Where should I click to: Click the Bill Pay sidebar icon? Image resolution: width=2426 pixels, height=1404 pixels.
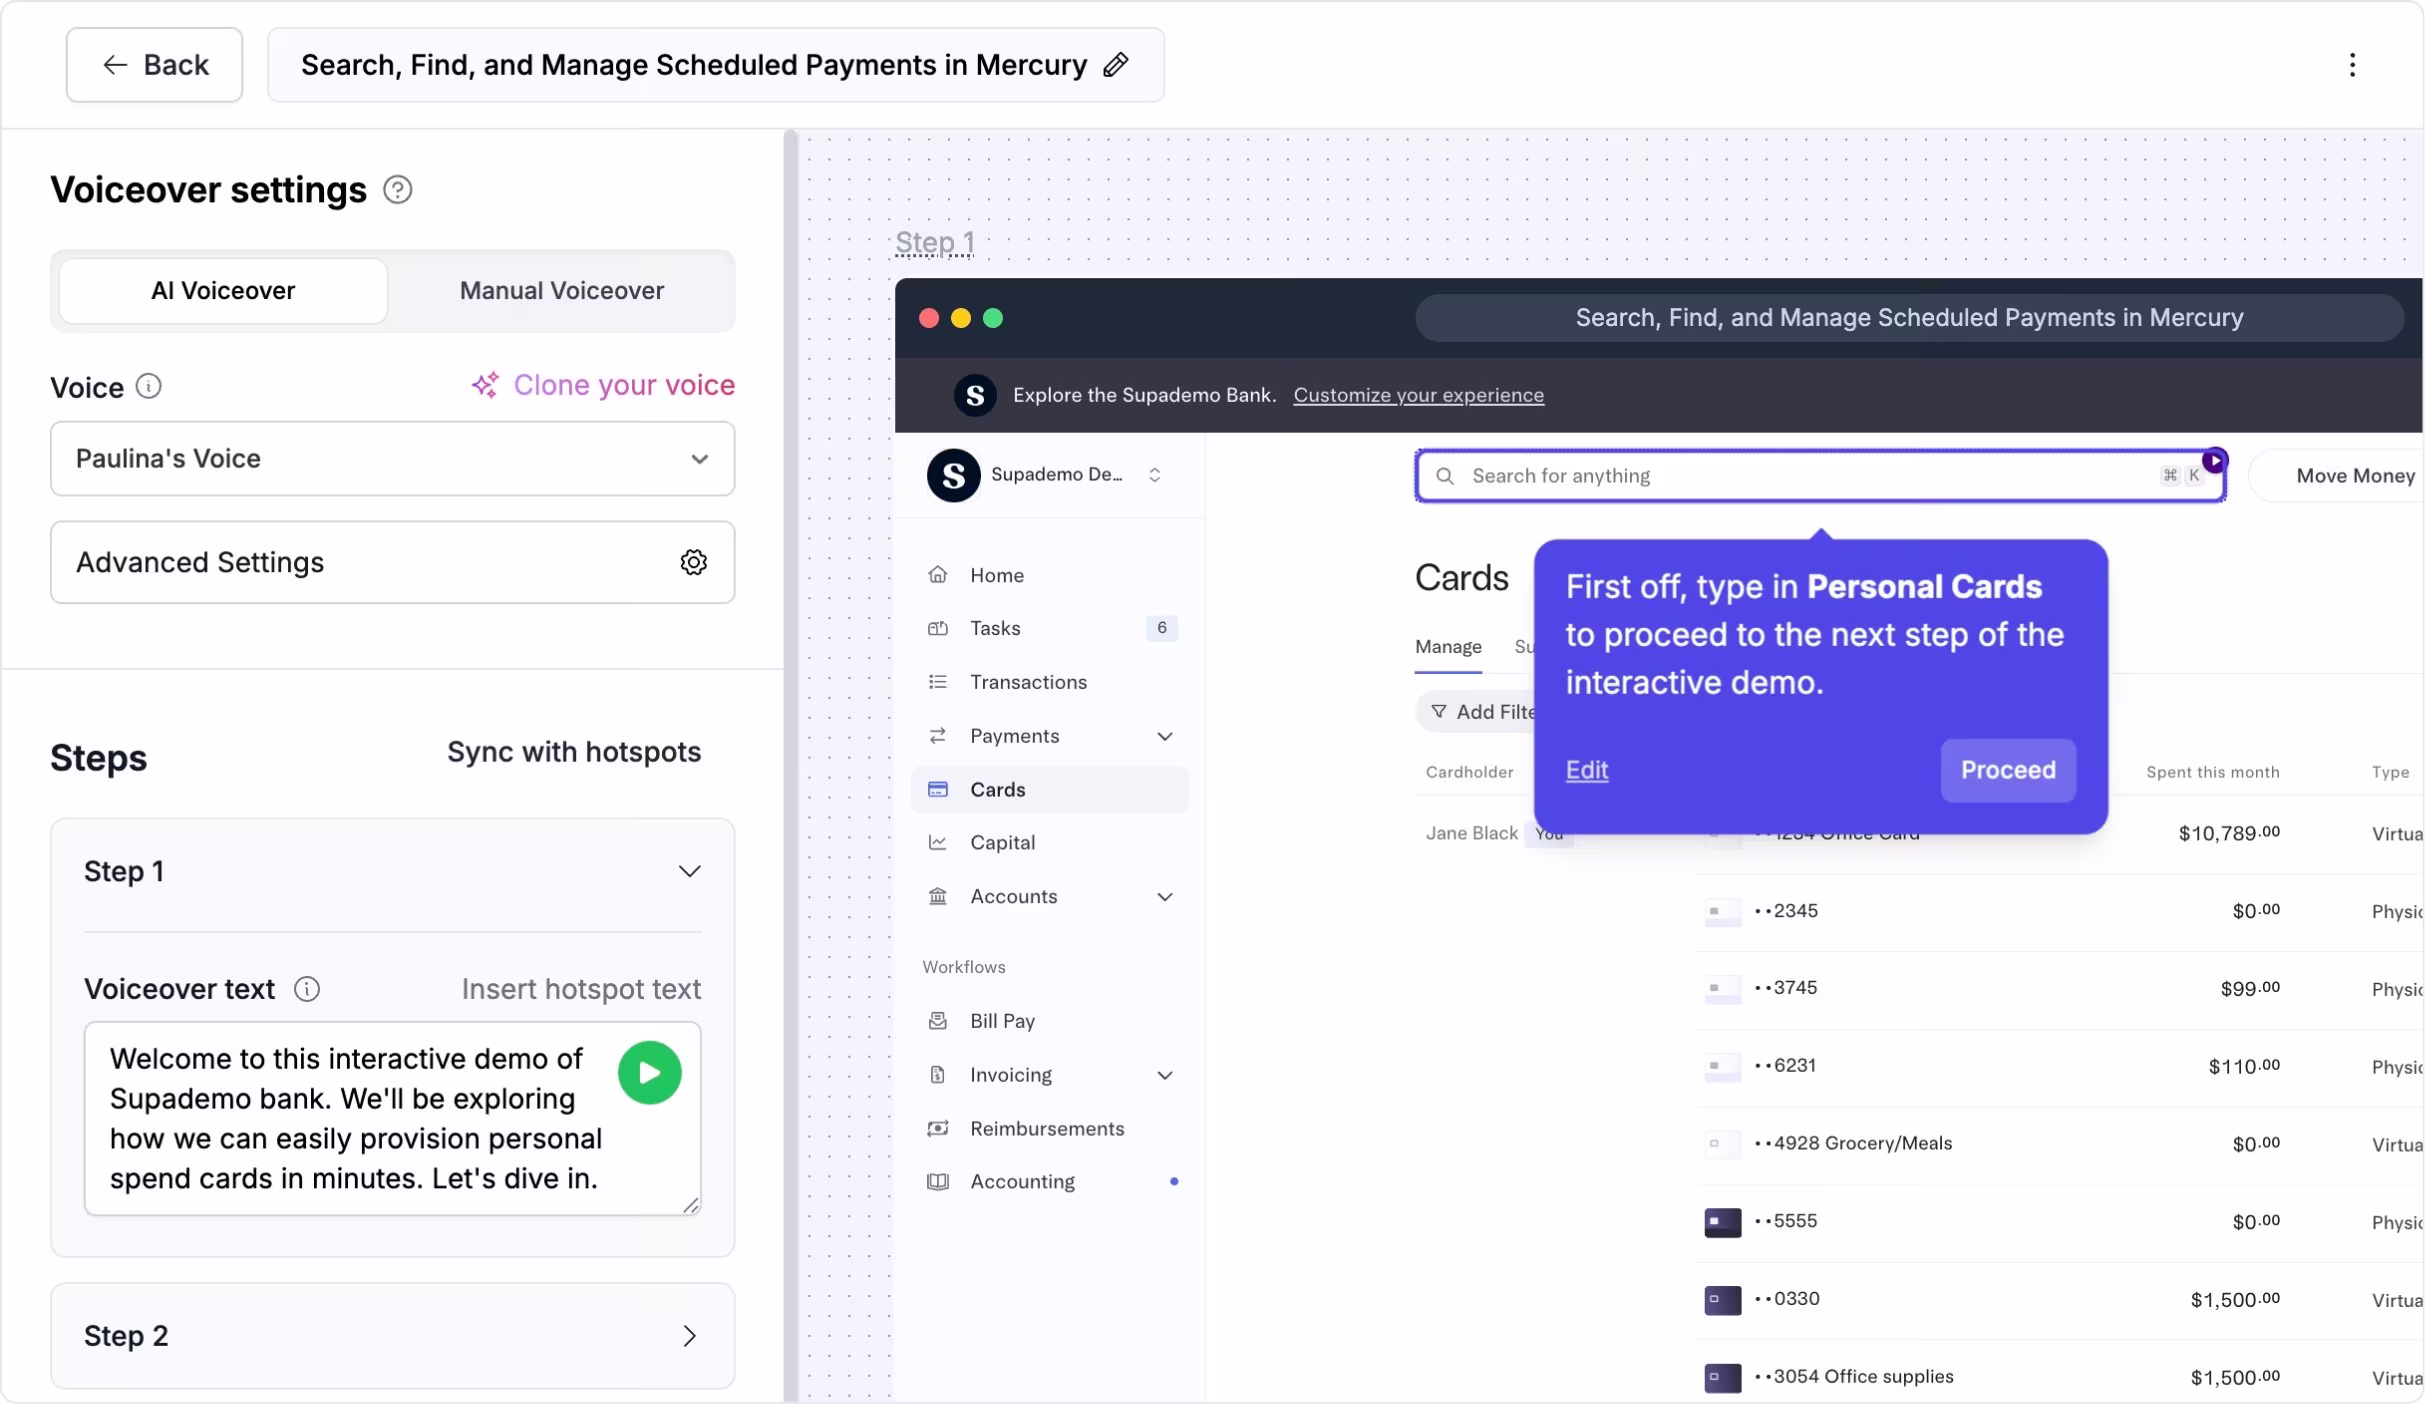click(937, 1021)
